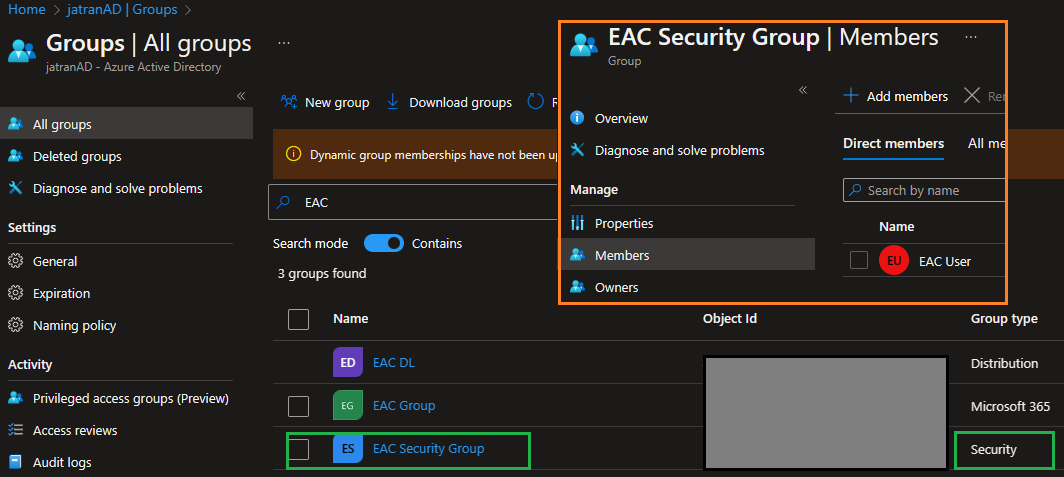The height and width of the screenshot is (477, 1064).
Task: Collapse the Groups left sidebar
Action: 240,96
